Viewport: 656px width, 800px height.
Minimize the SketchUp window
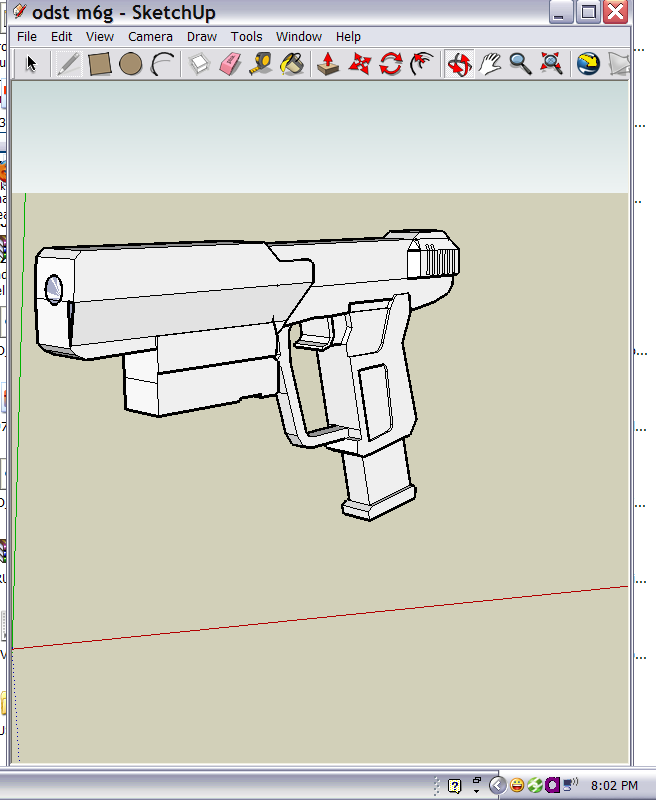(x=562, y=11)
